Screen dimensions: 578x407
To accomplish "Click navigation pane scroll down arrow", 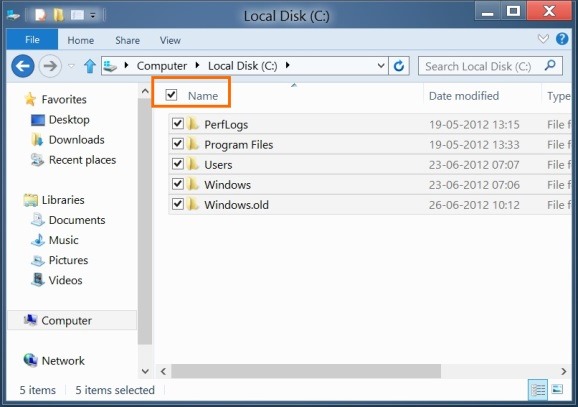I will [145, 371].
